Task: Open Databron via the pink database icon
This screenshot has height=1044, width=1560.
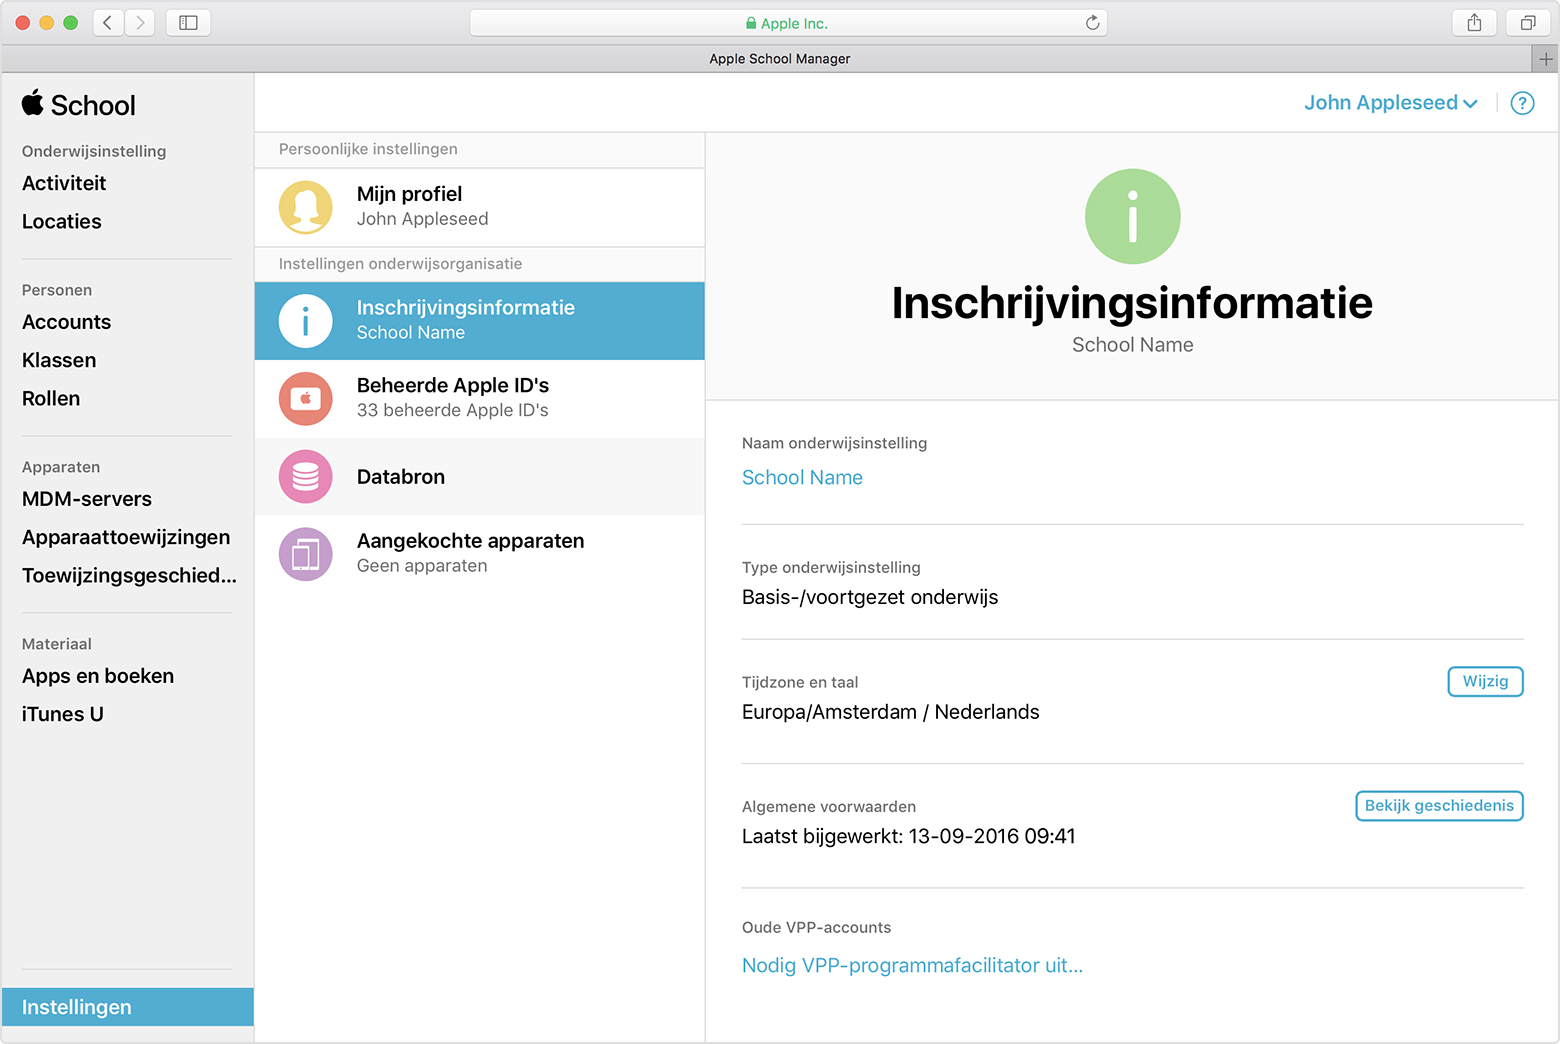Action: [x=306, y=477]
